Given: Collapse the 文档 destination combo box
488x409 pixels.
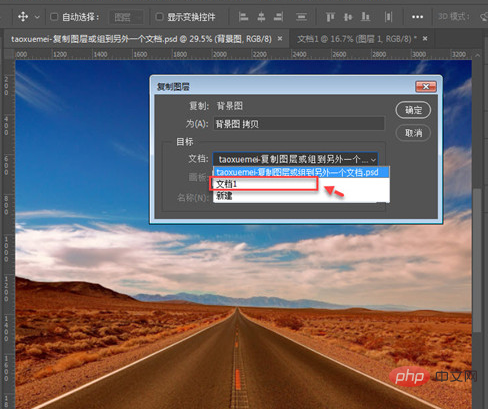Looking at the screenshot, I should [x=295, y=159].
